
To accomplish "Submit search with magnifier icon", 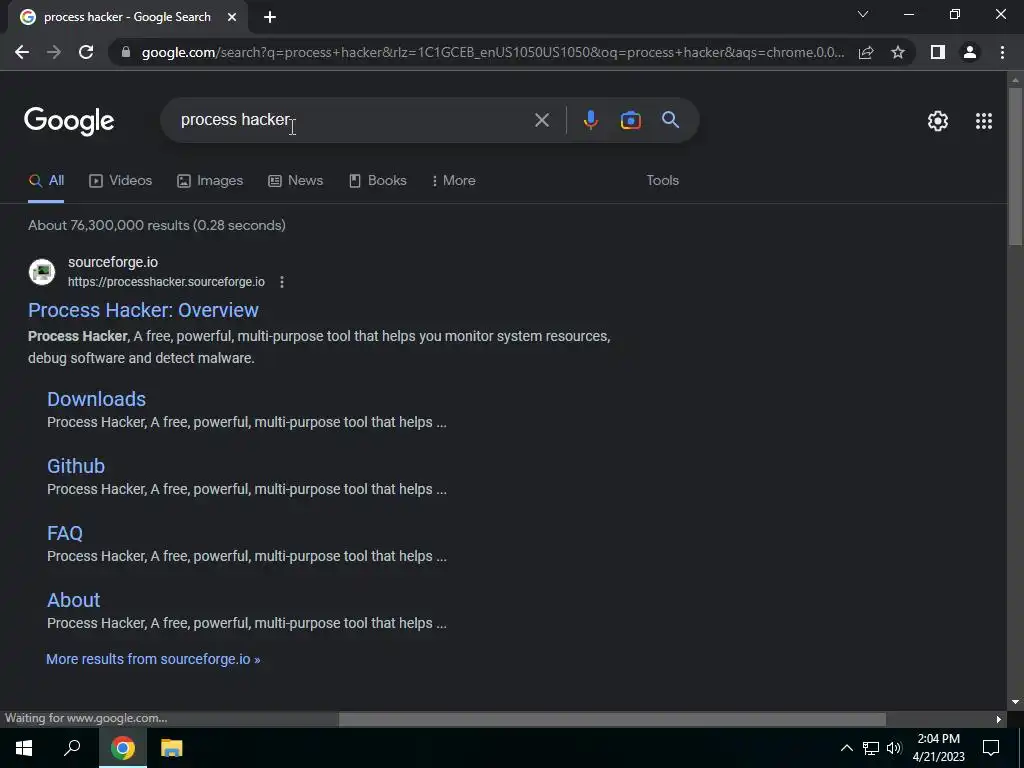I will point(671,120).
